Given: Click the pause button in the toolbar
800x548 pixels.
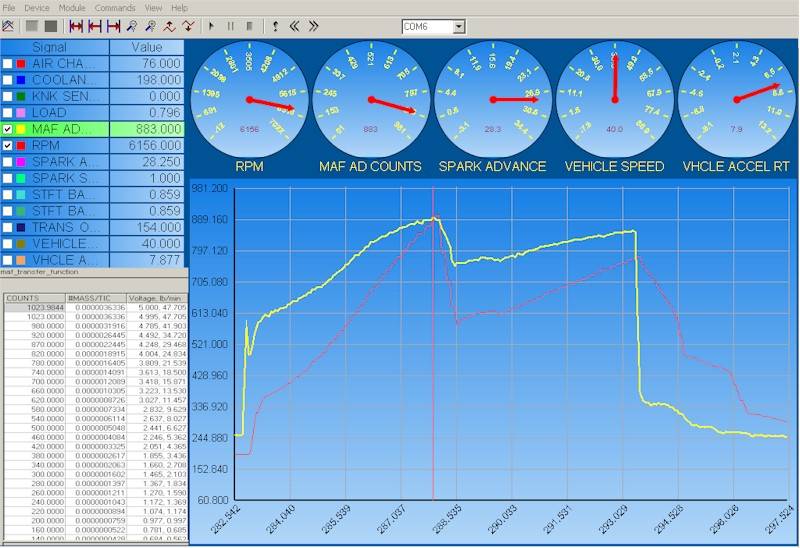Looking at the screenshot, I should (230, 26).
